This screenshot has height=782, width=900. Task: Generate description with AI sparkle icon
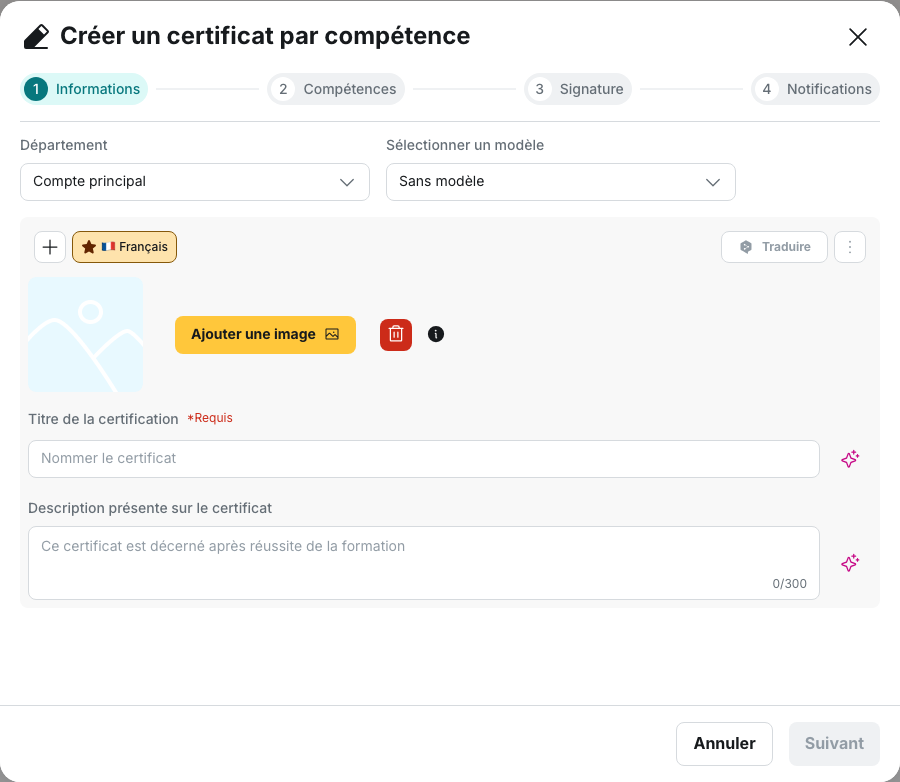pos(850,563)
